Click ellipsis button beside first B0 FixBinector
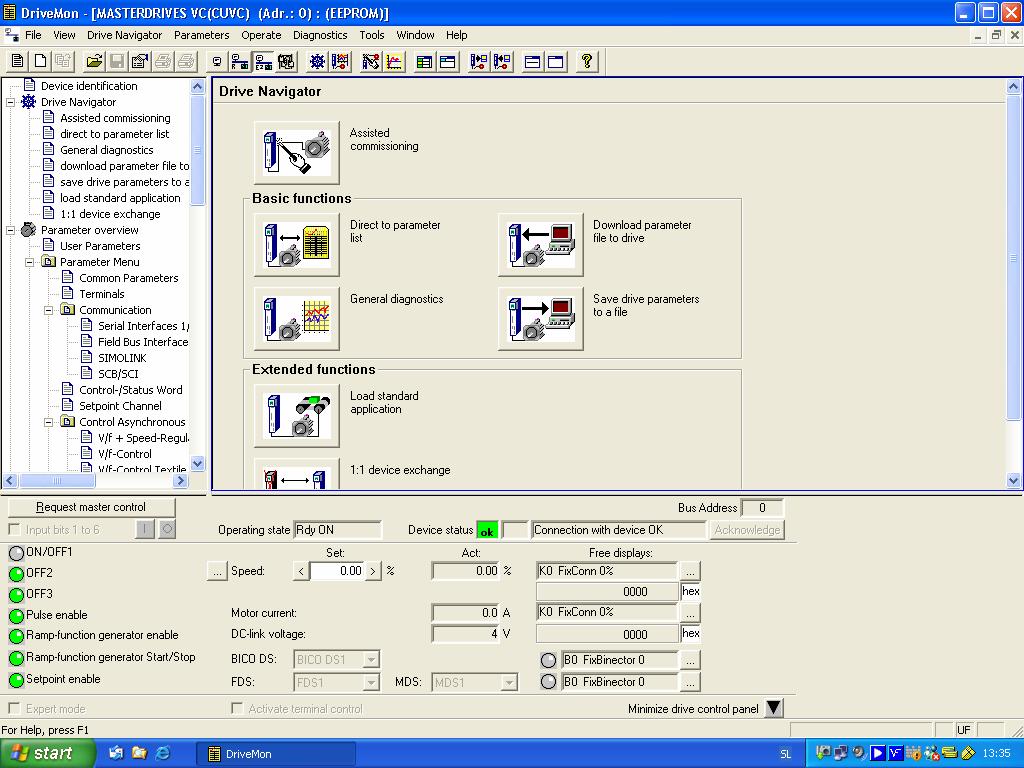1024x768 pixels. point(690,660)
